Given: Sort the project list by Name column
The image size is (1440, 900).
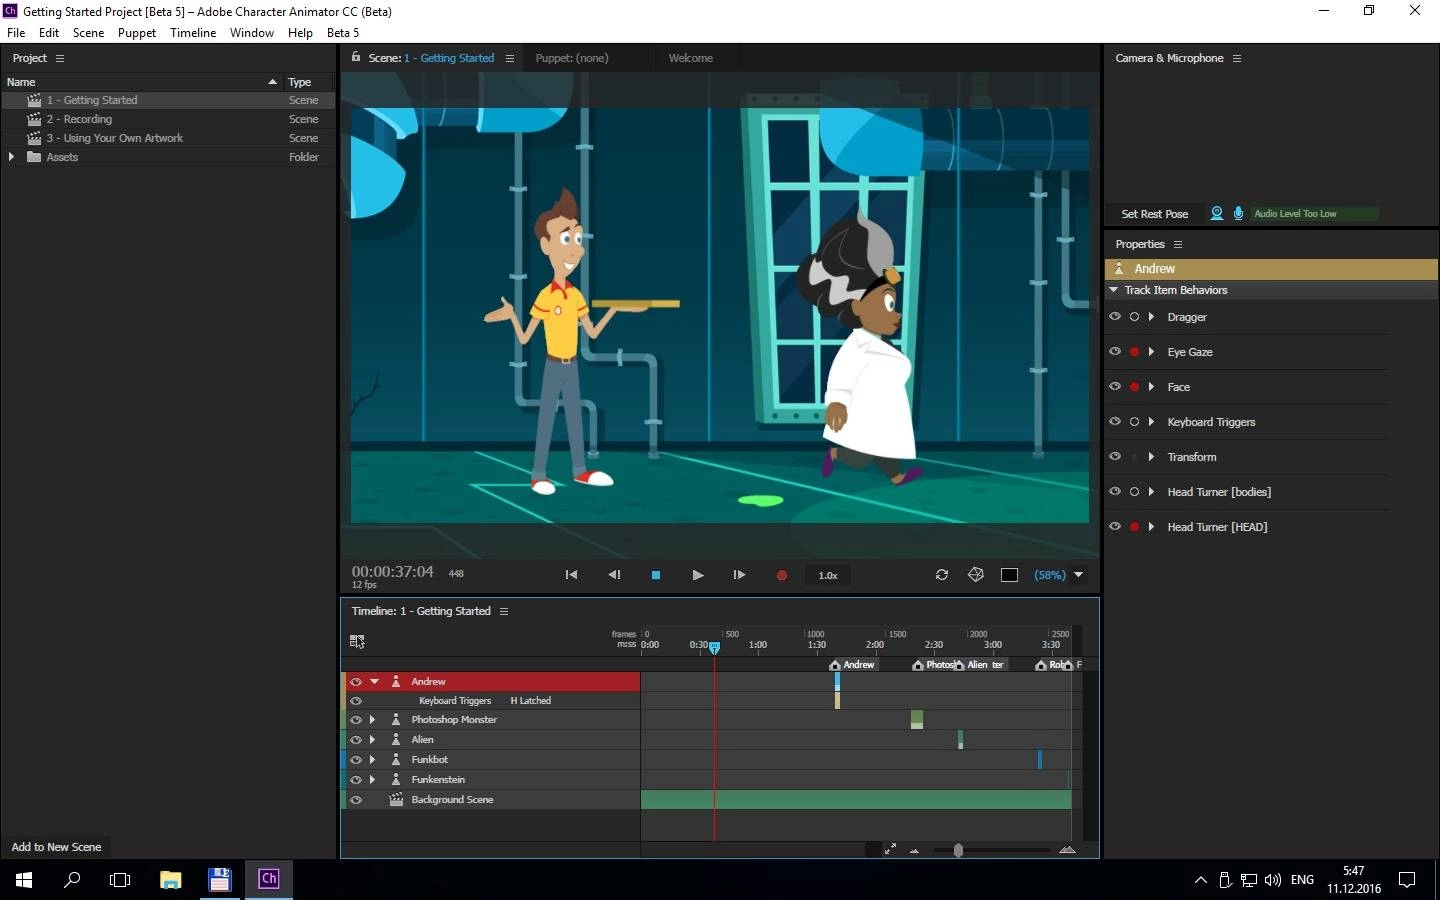Looking at the screenshot, I should coord(142,82).
